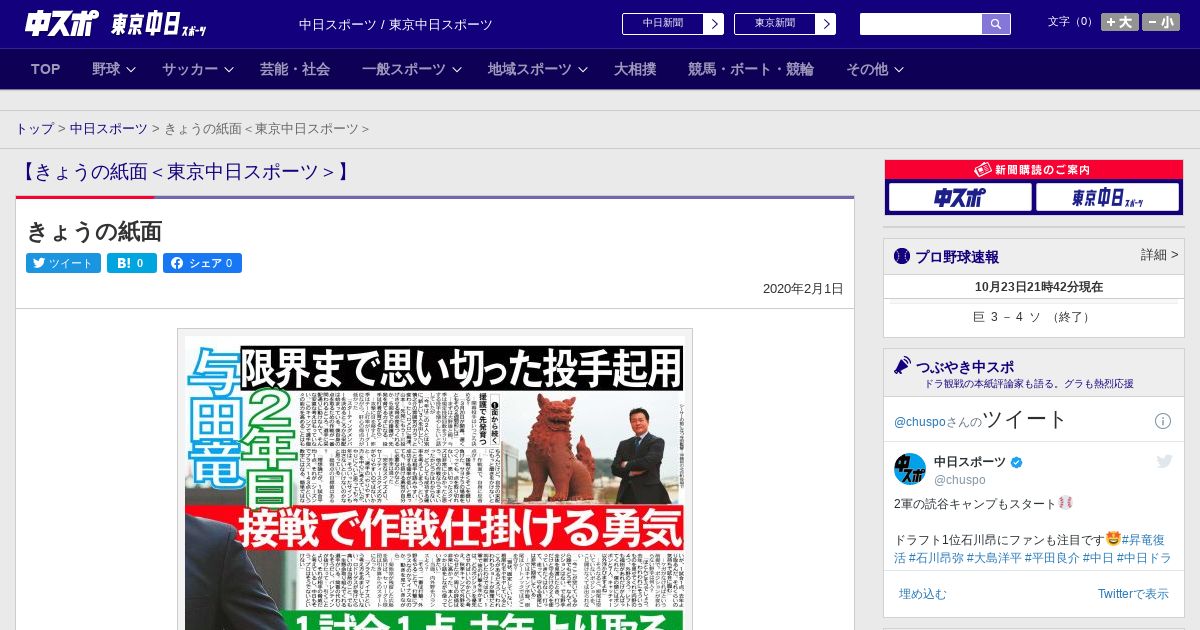Click arrow beside 東京新聞 button

(x=826, y=24)
